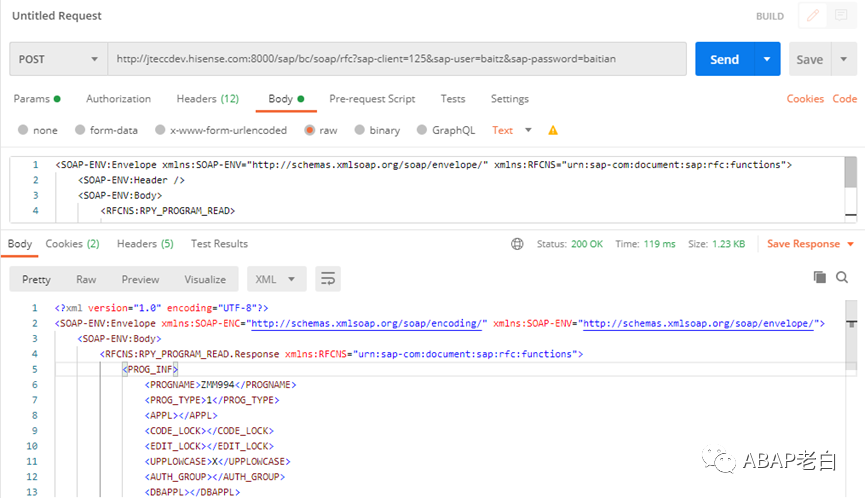Click the blue Send button
The width and height of the screenshot is (865, 498).
click(724, 59)
